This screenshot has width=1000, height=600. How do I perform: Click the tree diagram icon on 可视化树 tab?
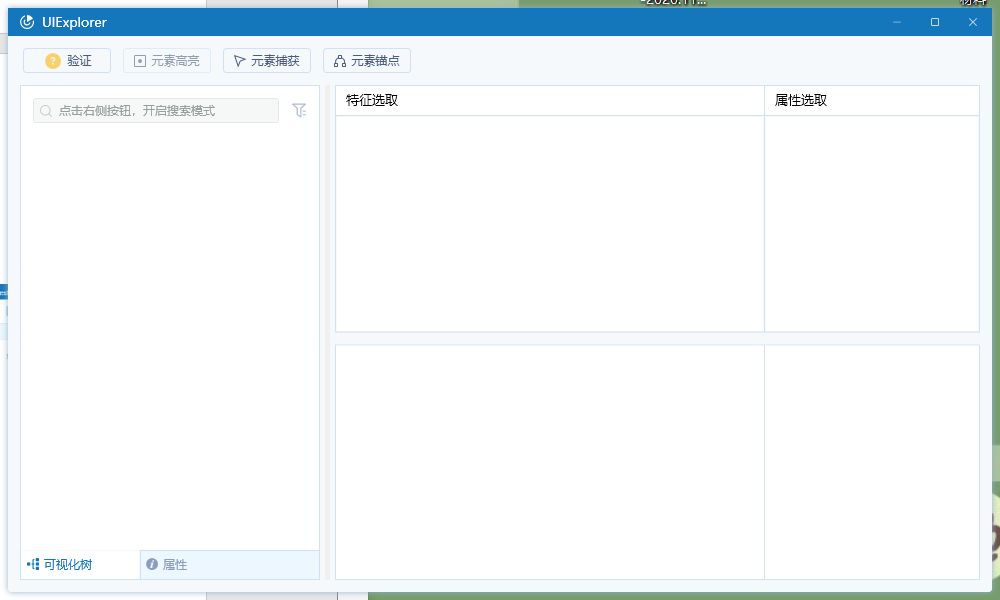pyautogui.click(x=34, y=564)
